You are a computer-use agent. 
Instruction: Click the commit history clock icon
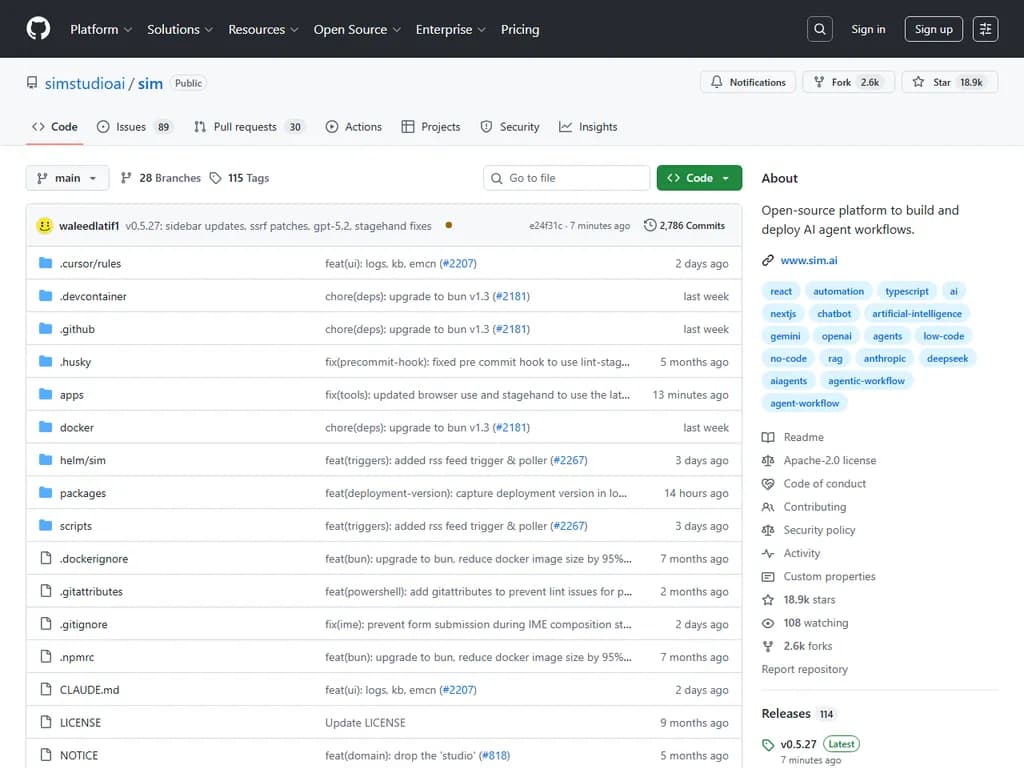point(649,225)
